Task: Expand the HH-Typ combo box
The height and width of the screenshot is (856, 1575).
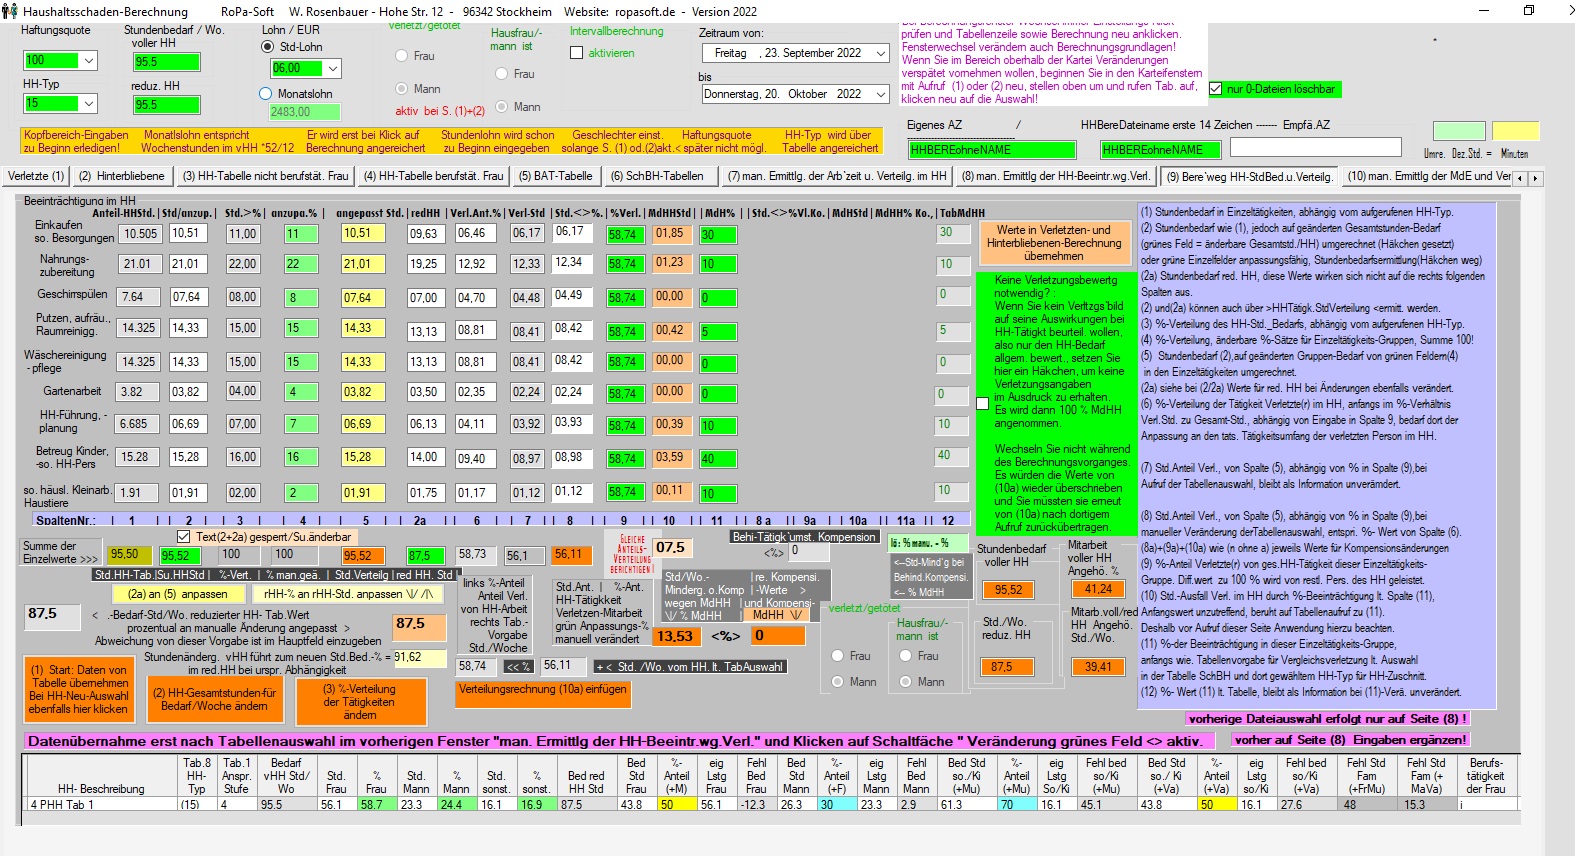Action: (x=88, y=104)
